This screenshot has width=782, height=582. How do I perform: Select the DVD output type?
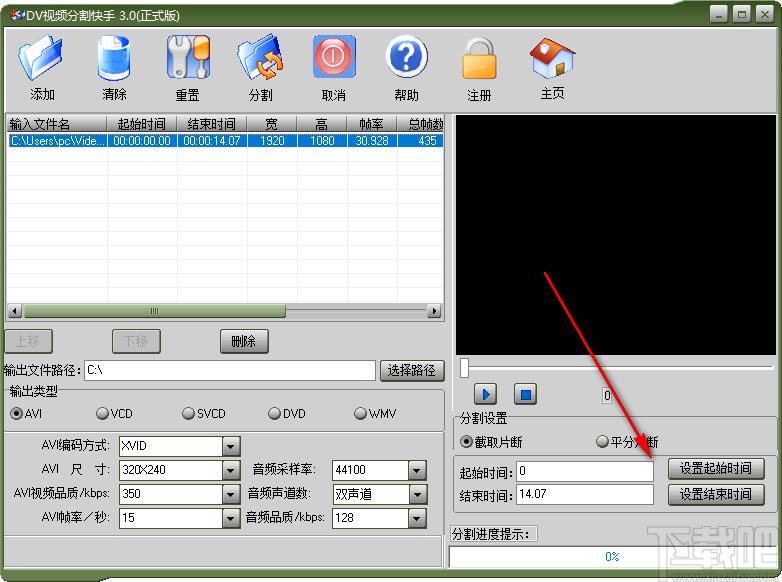coord(275,414)
